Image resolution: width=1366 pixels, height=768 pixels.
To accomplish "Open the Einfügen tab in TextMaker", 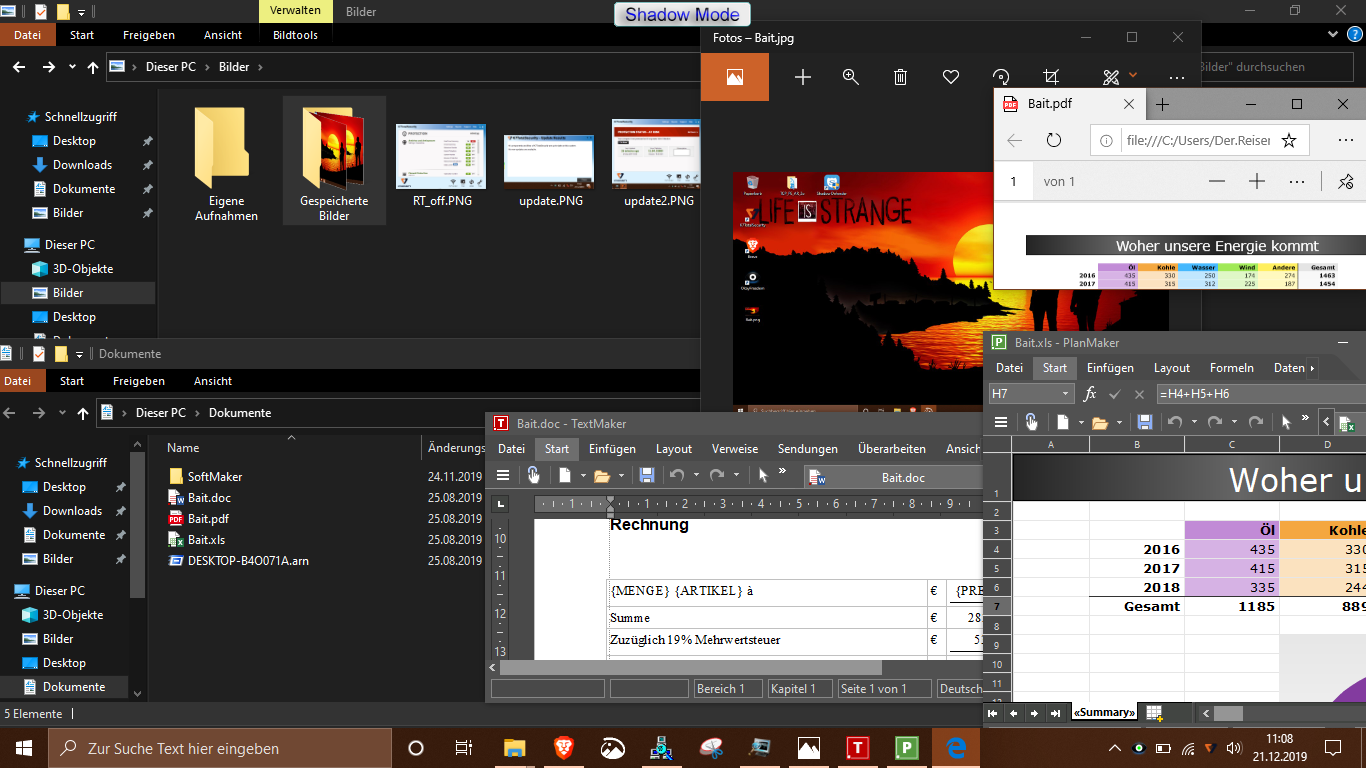I will (612, 449).
